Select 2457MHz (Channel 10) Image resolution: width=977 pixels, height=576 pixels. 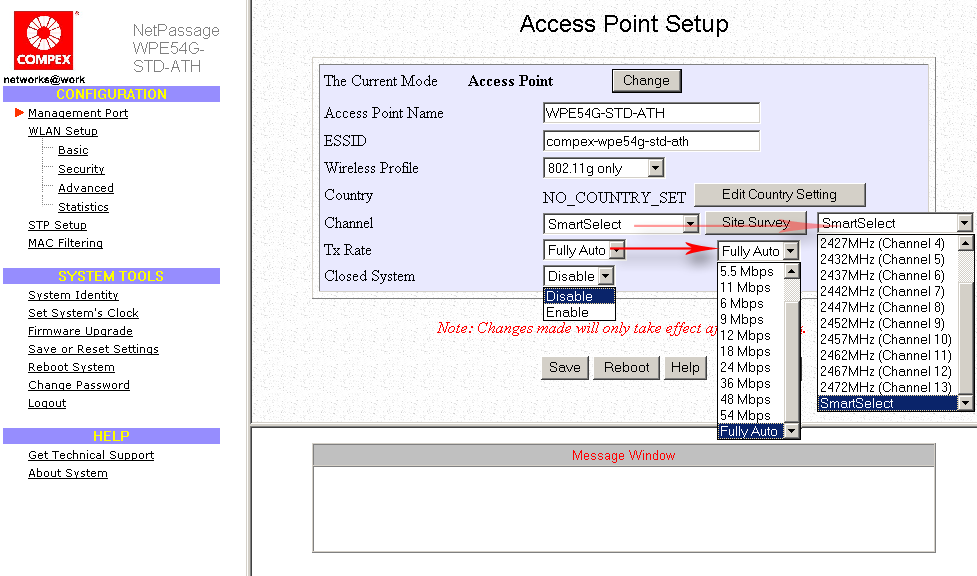(887, 339)
